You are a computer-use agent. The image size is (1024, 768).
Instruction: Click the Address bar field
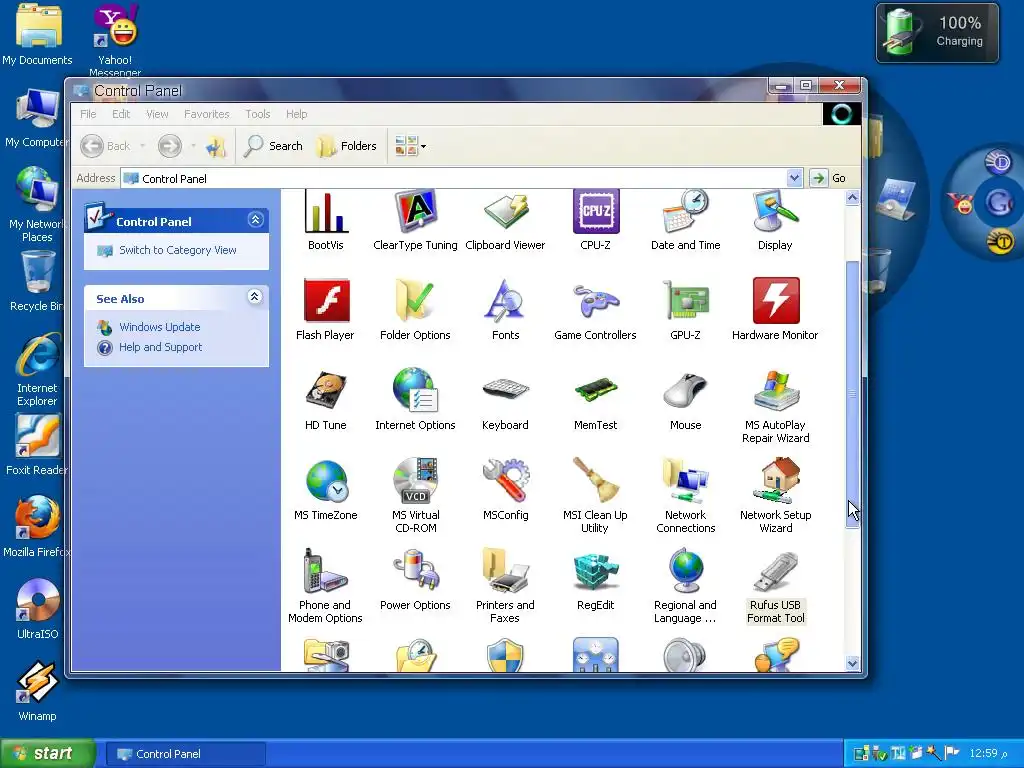pyautogui.click(x=454, y=178)
